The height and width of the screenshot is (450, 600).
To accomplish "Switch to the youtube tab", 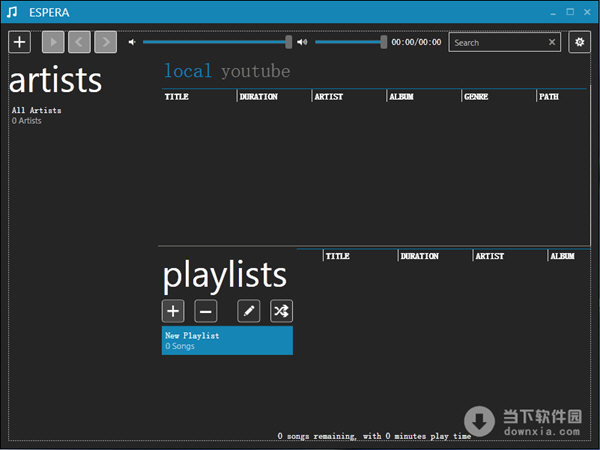I will coord(255,71).
